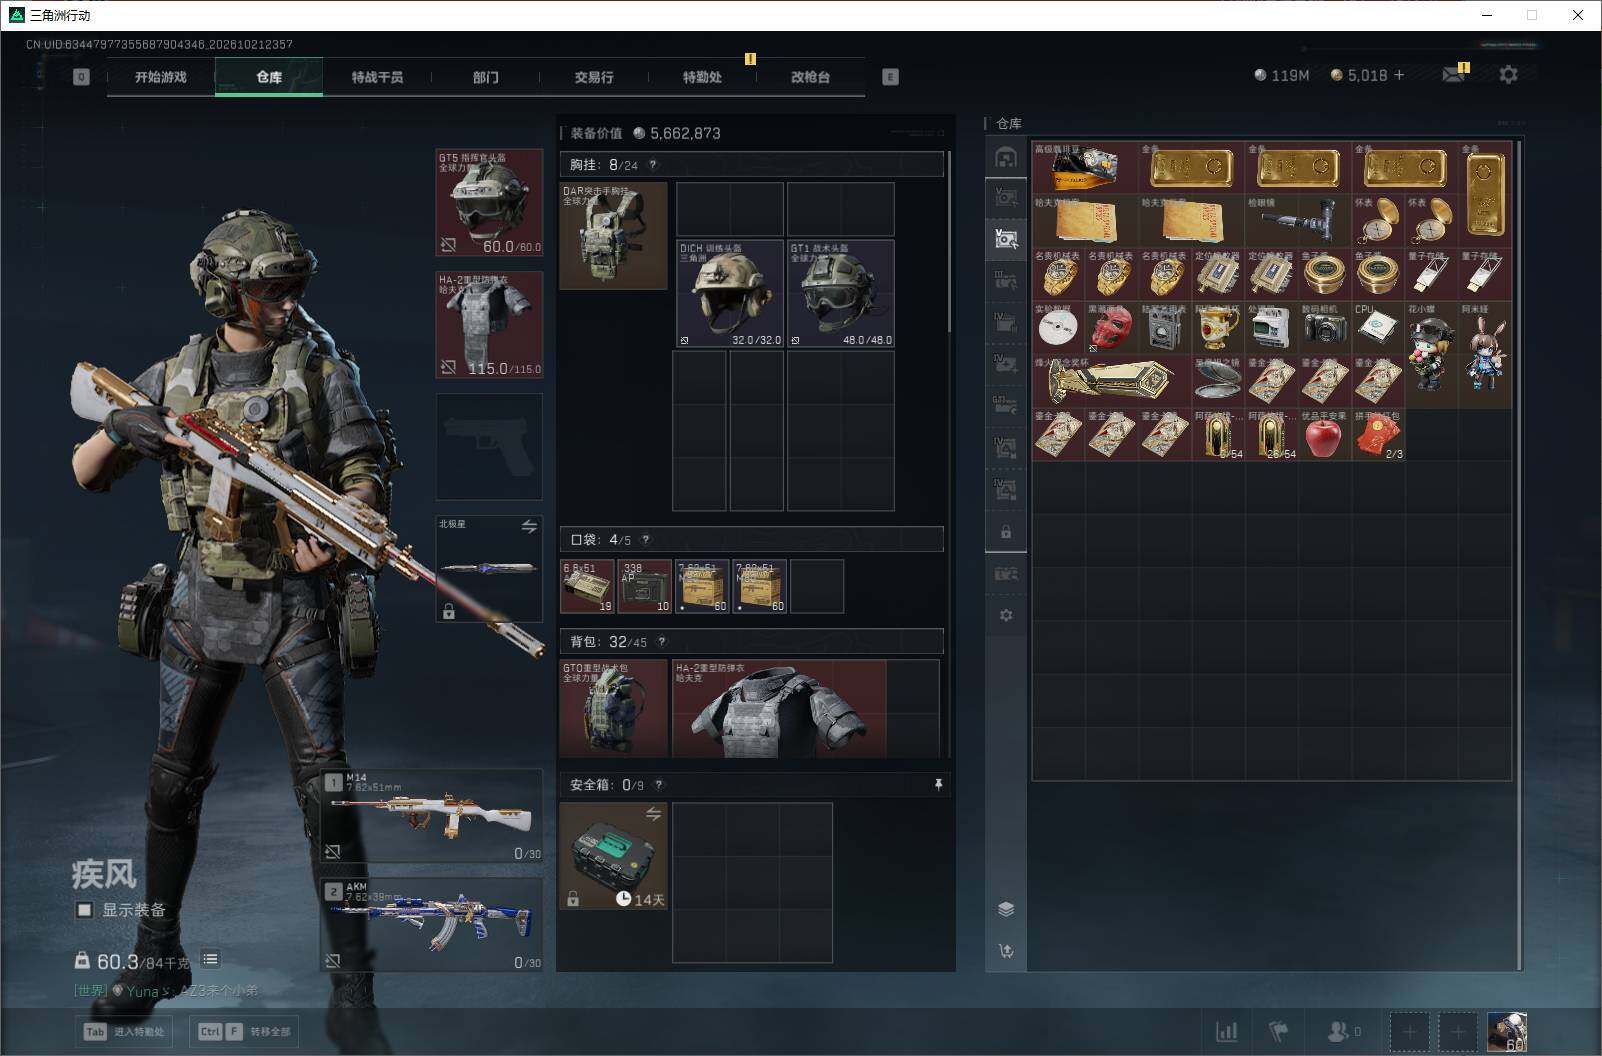Viewport: 1602px width, 1056px height.
Task: Click chest rig help question mark
Action: (x=653, y=165)
